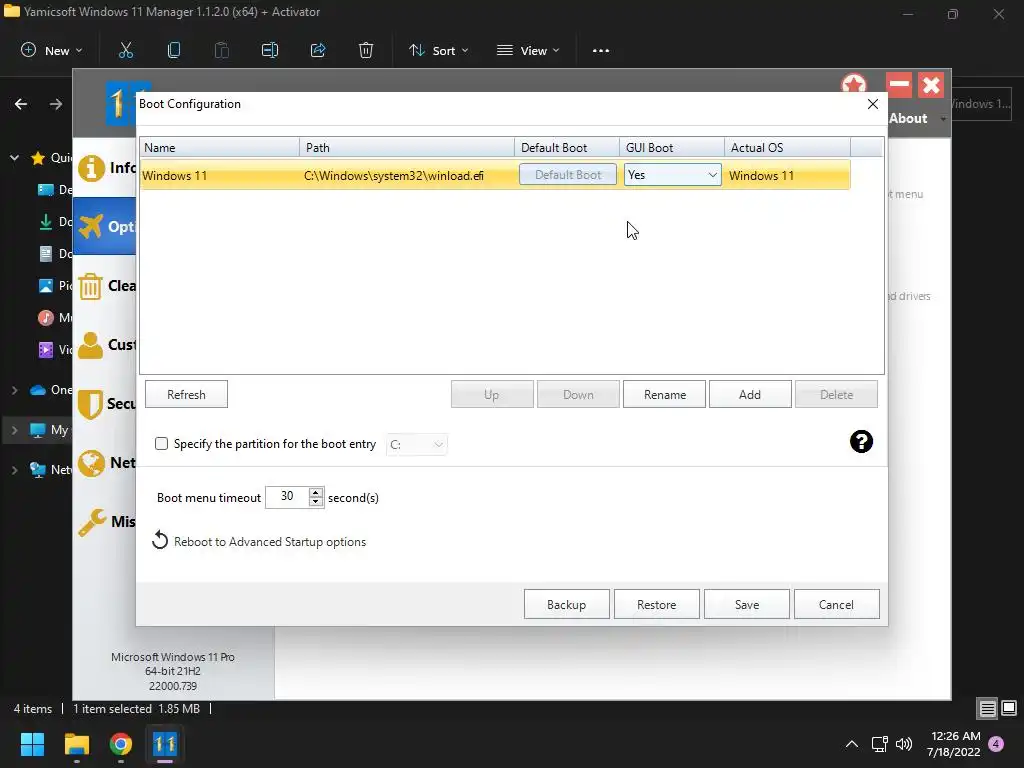Increase boot menu timeout with up arrow

coord(316,492)
